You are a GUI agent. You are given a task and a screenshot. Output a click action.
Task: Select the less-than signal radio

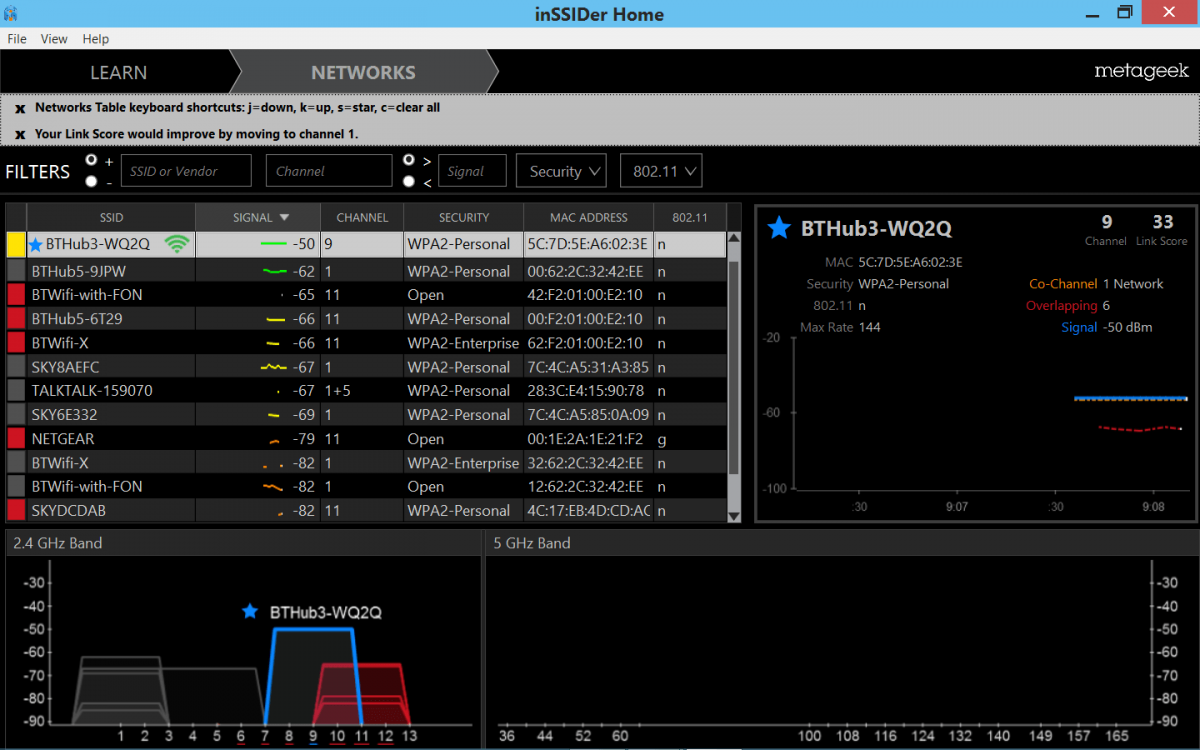point(409,181)
